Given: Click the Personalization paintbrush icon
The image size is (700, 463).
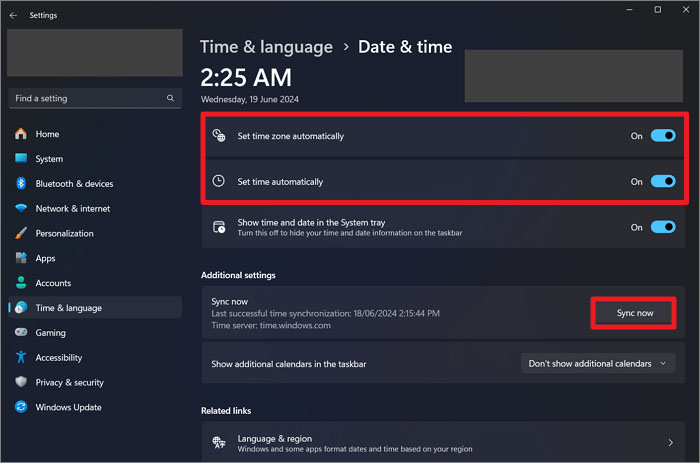Looking at the screenshot, I should 20,233.
